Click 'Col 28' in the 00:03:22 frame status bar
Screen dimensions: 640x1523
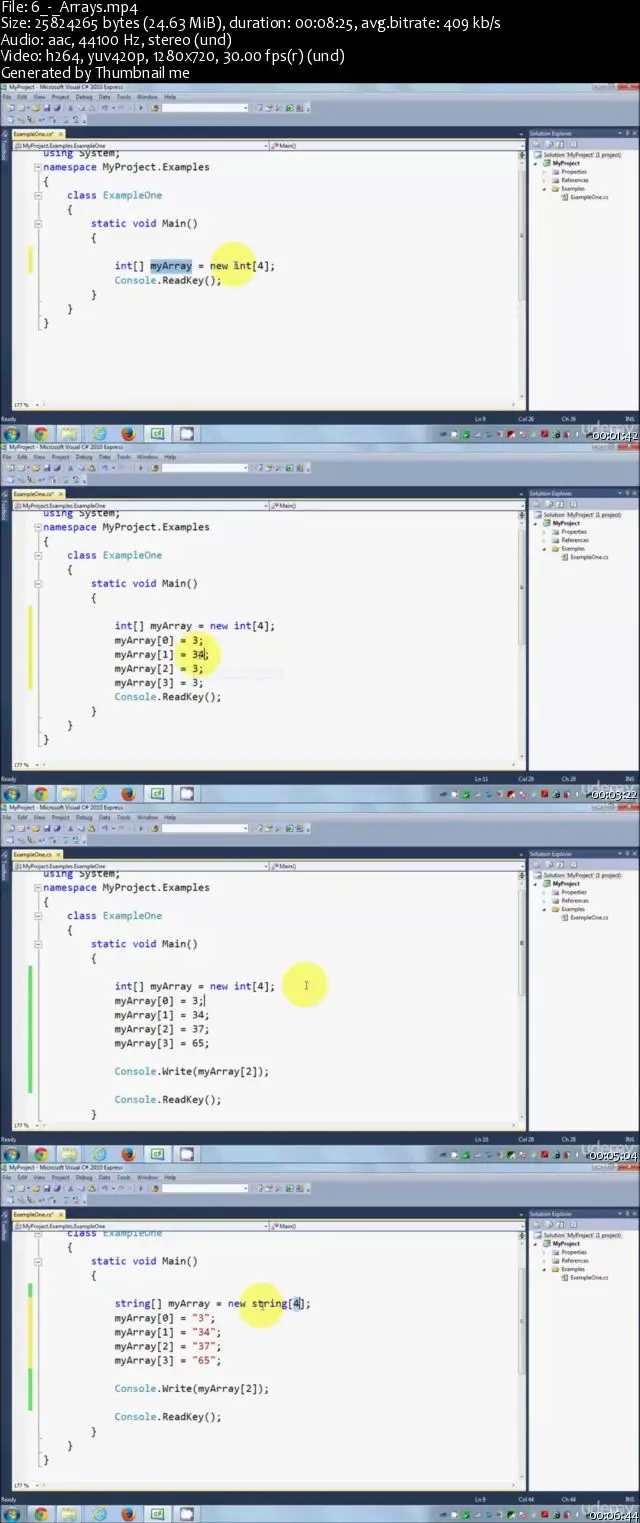(x=527, y=779)
